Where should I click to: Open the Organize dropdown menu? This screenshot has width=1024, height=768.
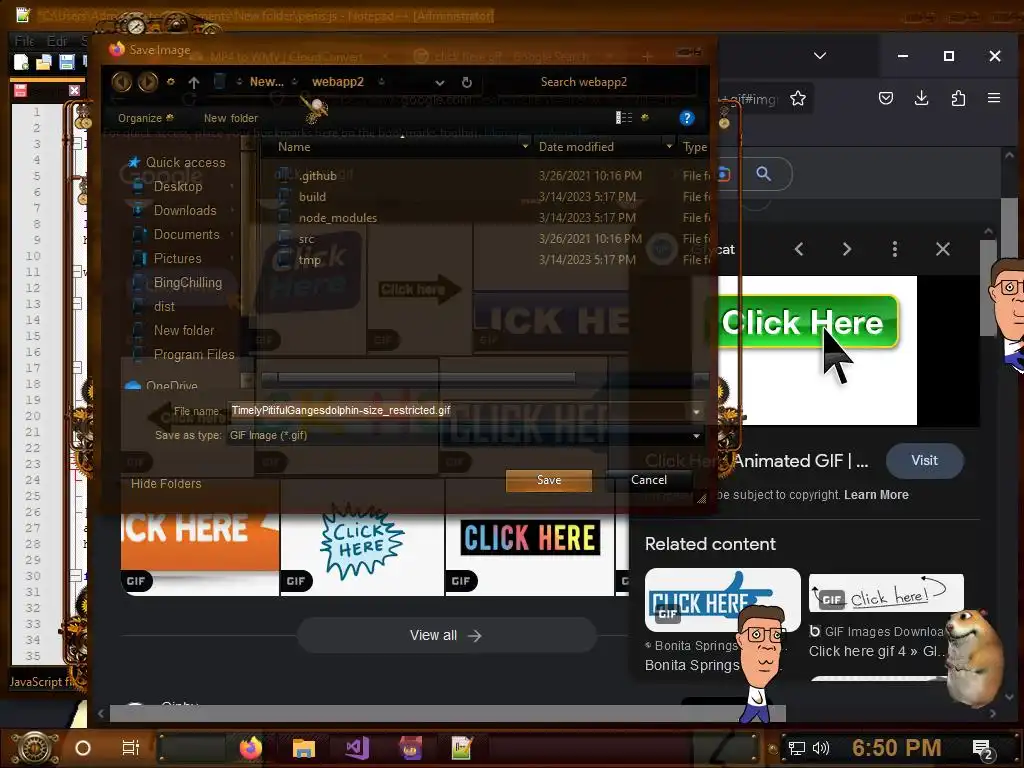click(145, 118)
